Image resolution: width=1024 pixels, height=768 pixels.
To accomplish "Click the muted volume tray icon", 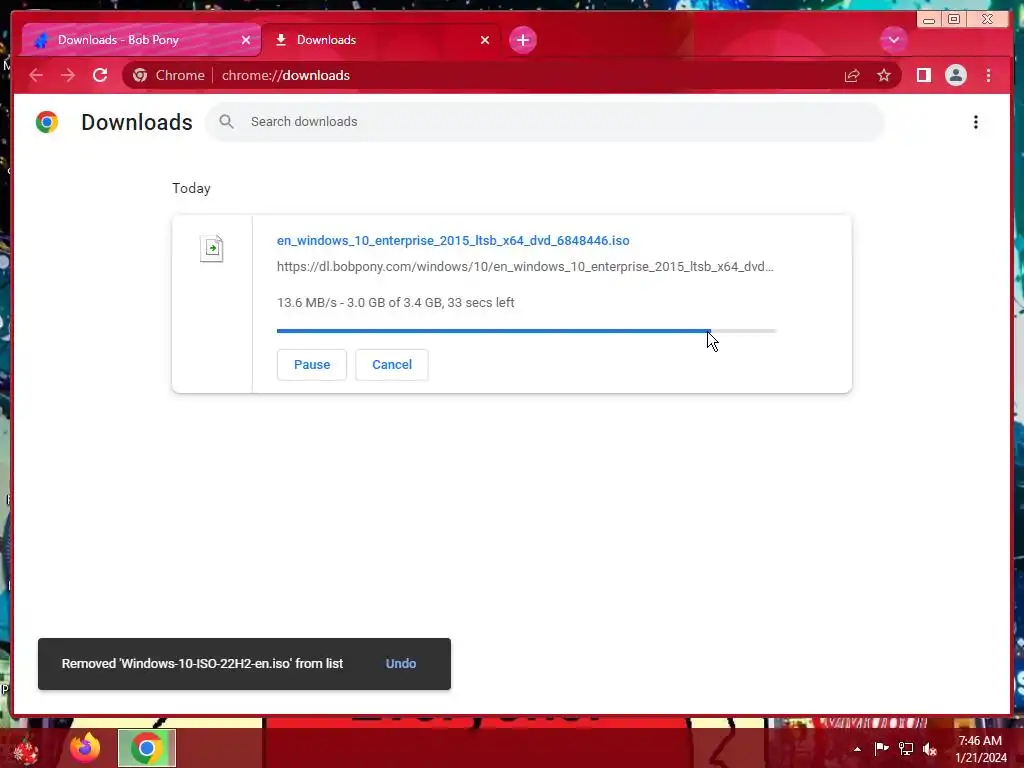I will pyautogui.click(x=930, y=749).
